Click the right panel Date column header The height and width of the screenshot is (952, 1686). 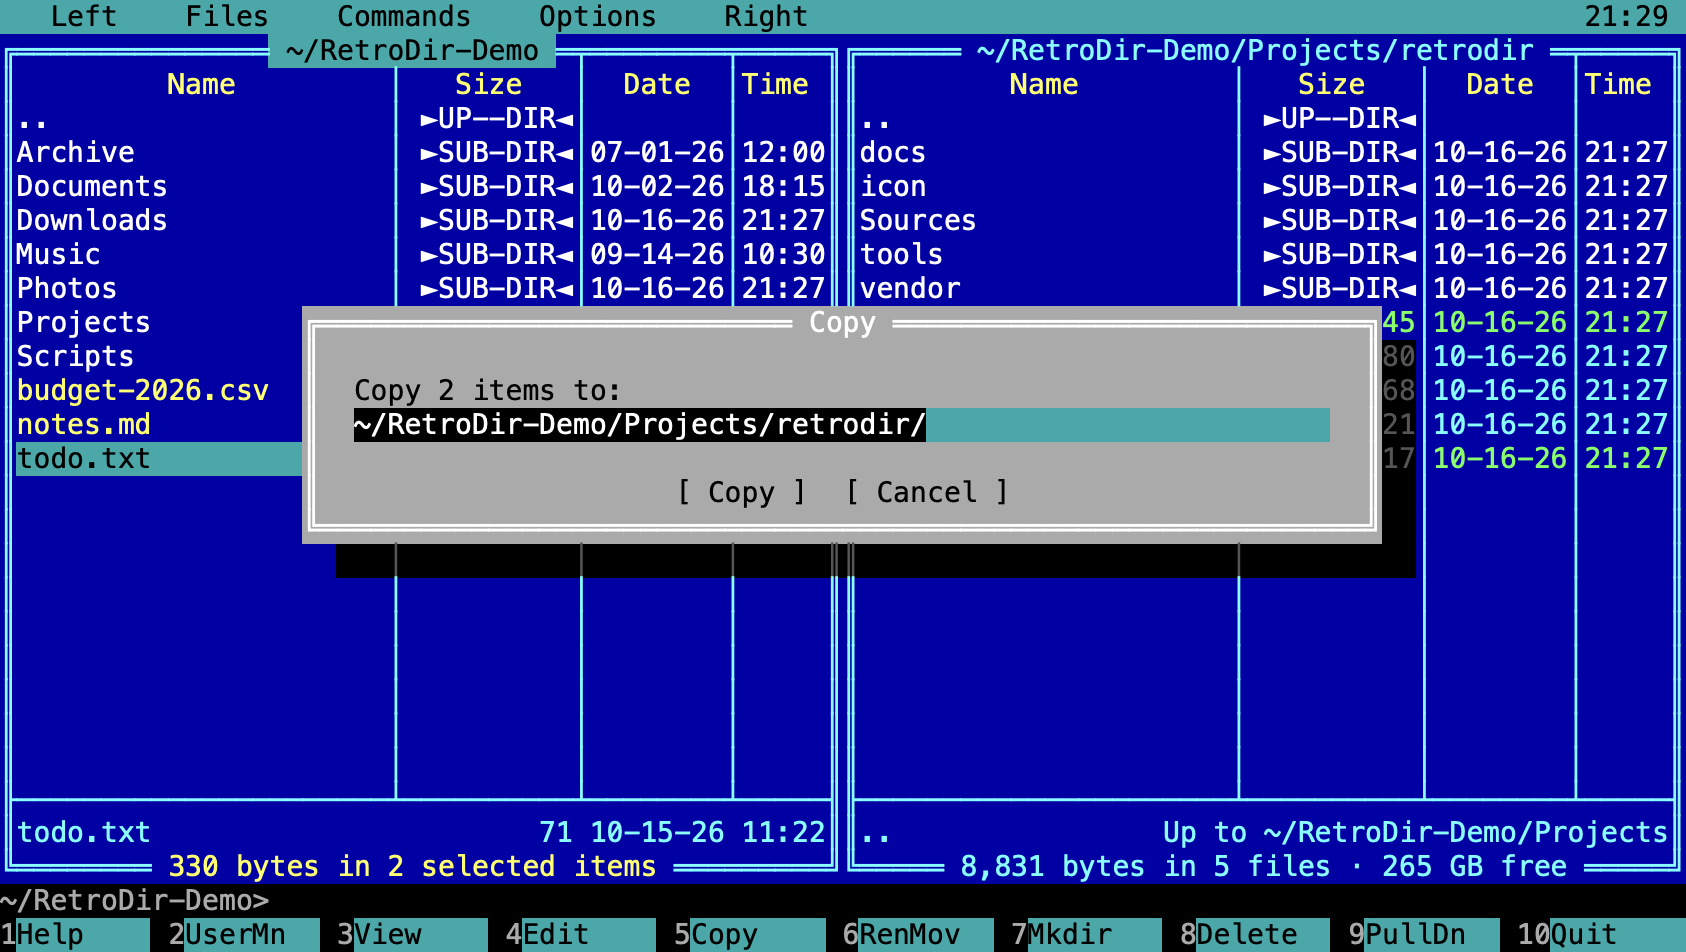point(1500,84)
